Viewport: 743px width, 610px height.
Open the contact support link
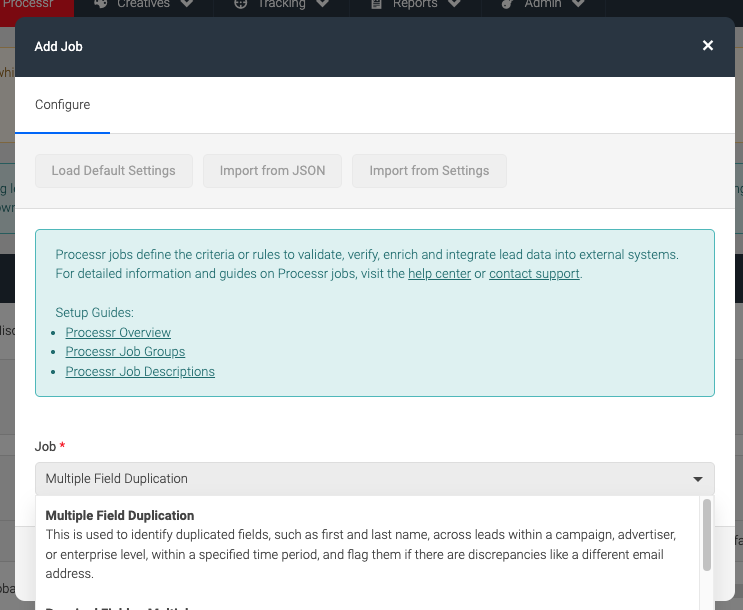pos(534,274)
